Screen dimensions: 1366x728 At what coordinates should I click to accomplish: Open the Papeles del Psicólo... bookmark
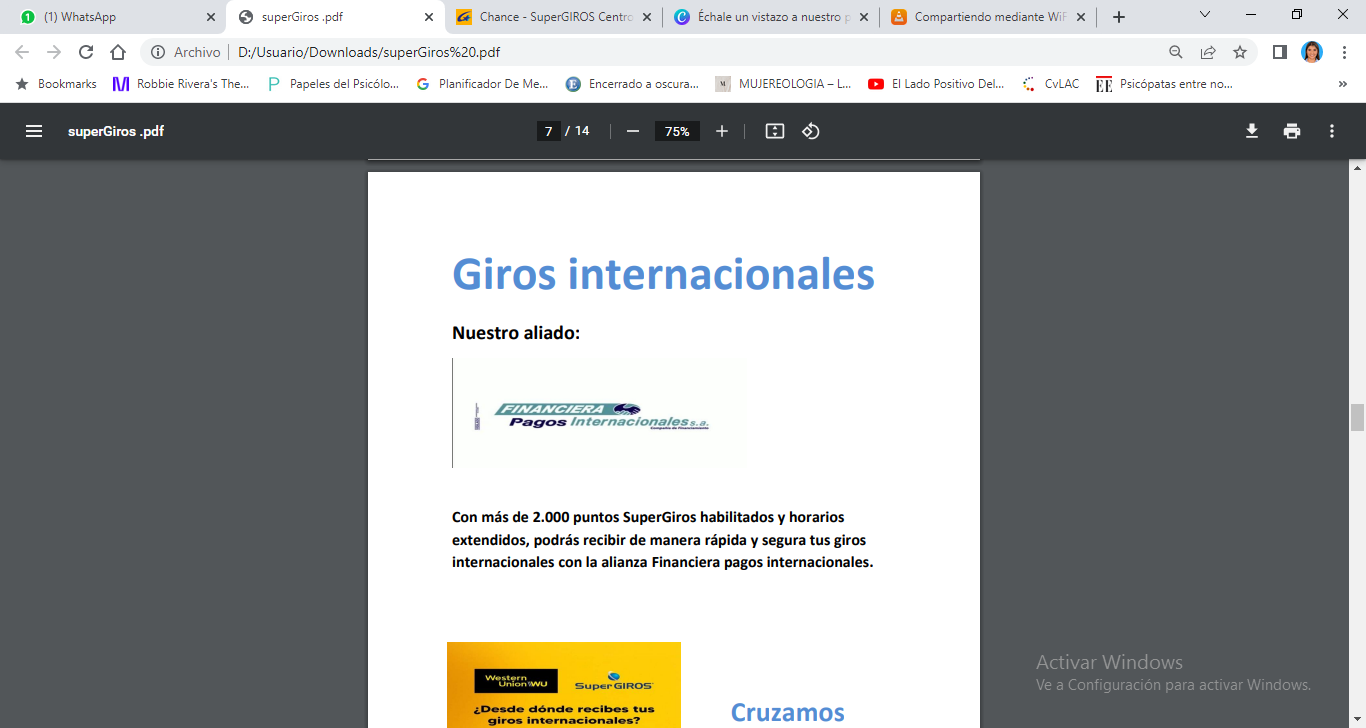click(333, 84)
